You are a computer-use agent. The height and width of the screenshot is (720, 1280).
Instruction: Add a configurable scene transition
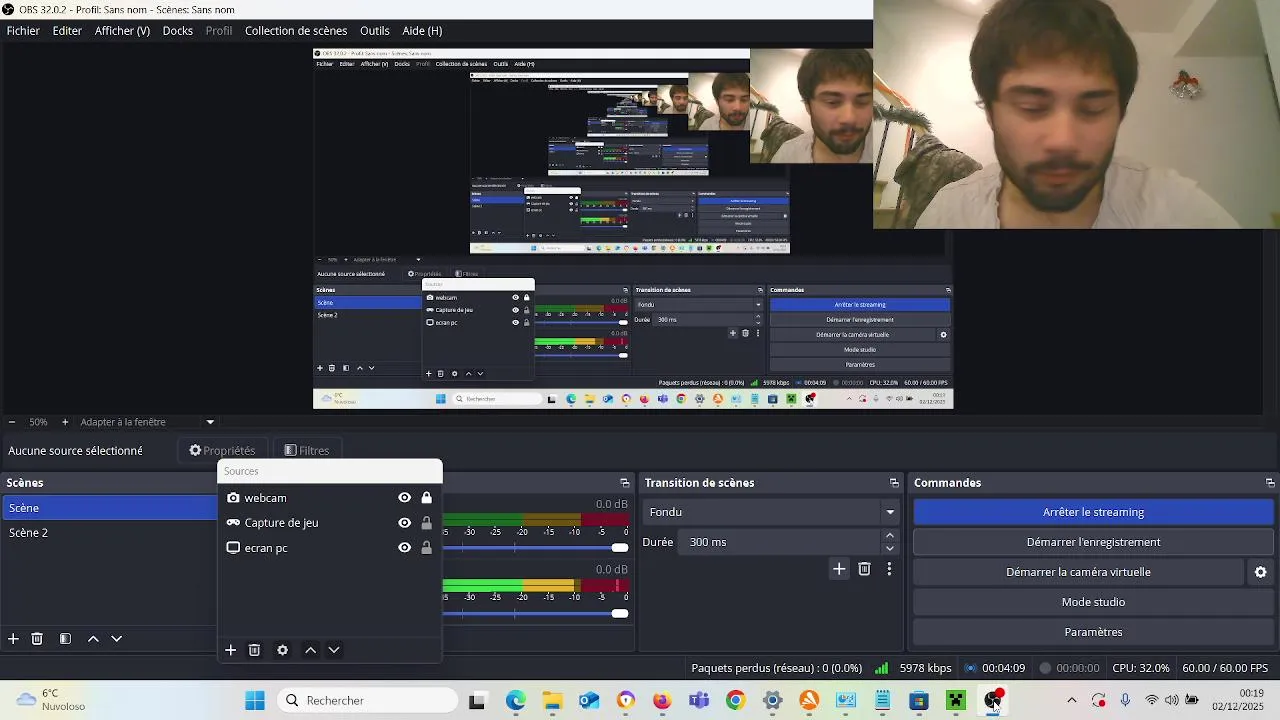pos(839,569)
